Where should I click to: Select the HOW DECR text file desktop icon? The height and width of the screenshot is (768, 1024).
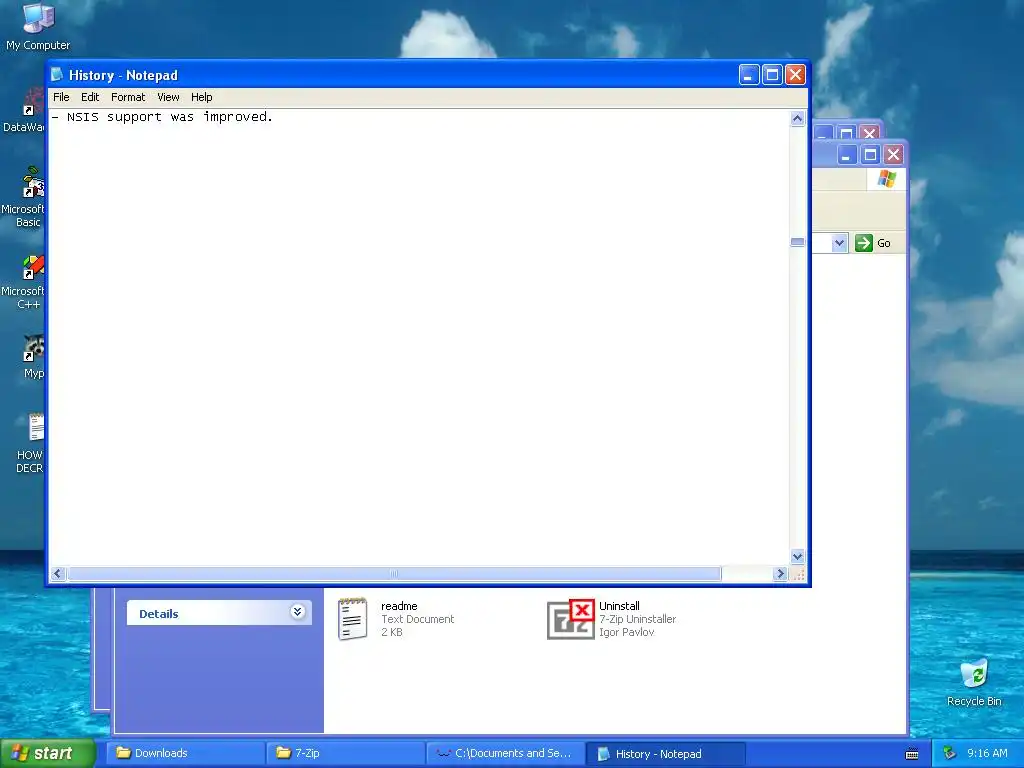pyautogui.click(x=35, y=428)
